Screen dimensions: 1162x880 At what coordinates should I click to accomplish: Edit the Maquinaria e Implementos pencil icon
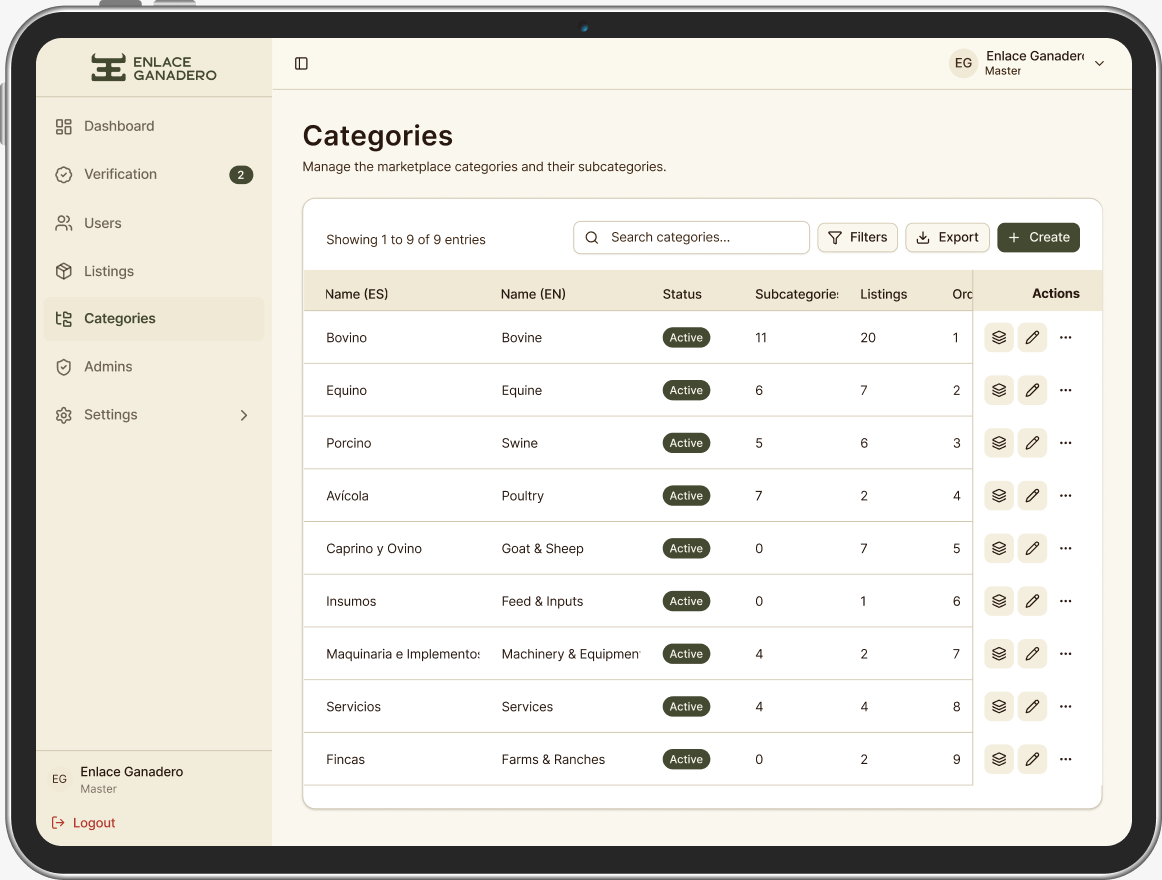tap(1032, 654)
